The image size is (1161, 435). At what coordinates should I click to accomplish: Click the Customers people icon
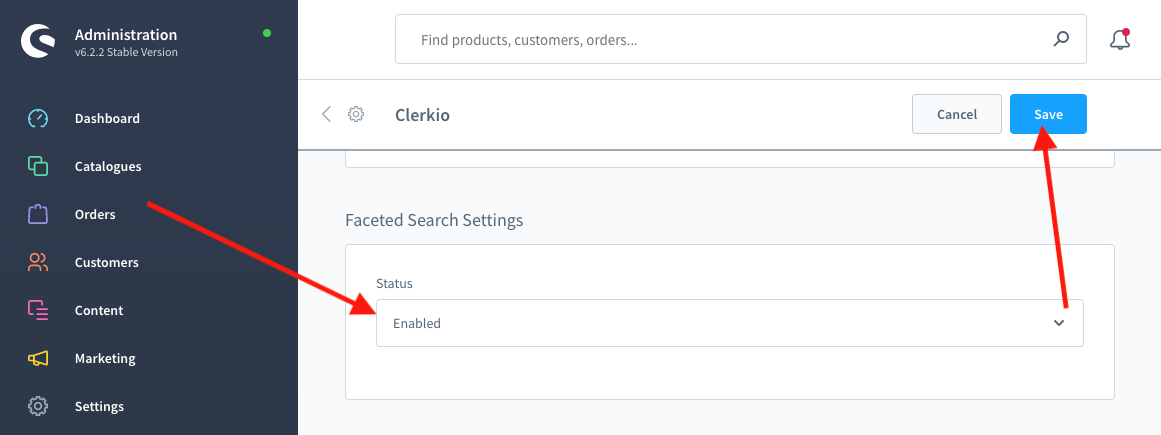click(38, 262)
